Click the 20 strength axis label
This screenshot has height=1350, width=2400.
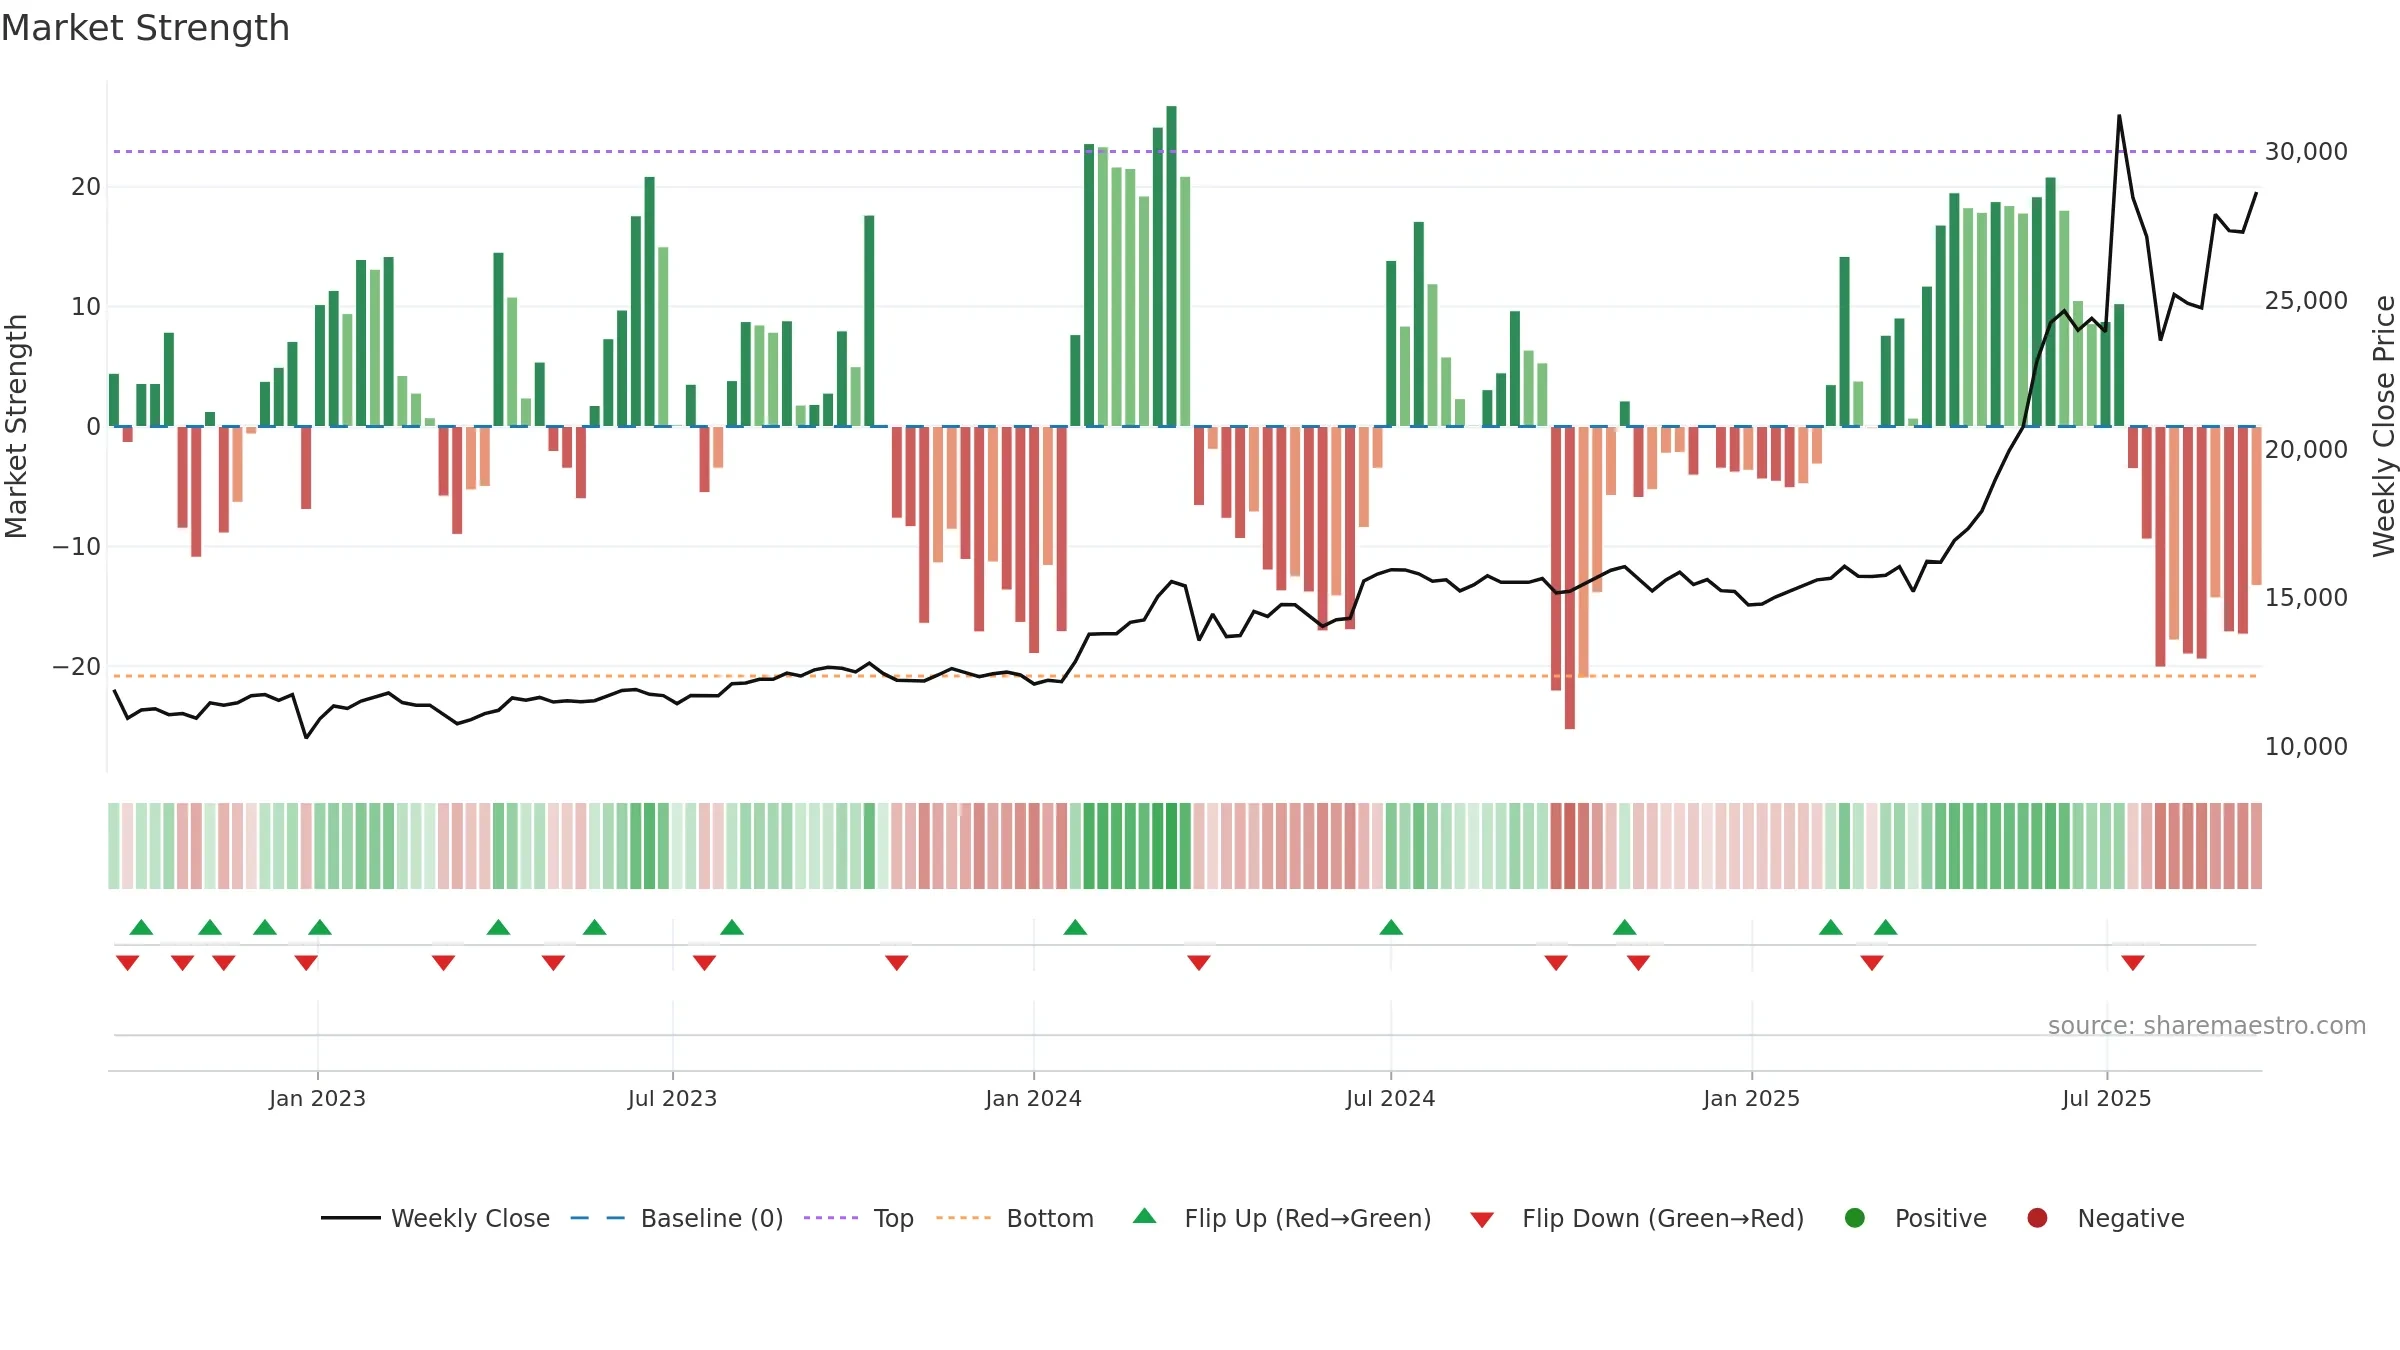pos(86,187)
